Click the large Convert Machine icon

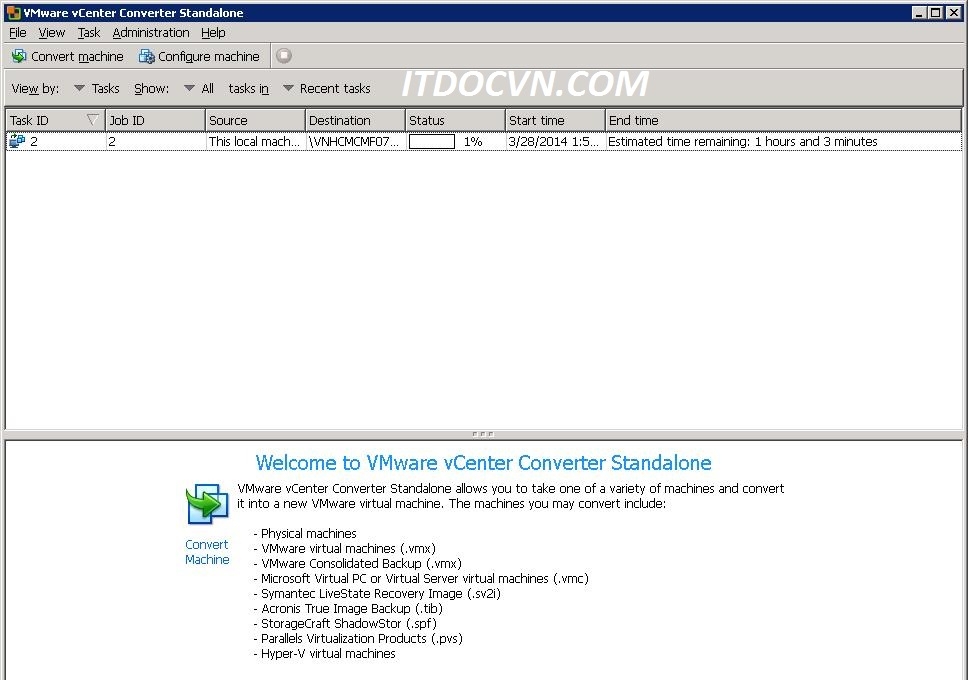207,504
